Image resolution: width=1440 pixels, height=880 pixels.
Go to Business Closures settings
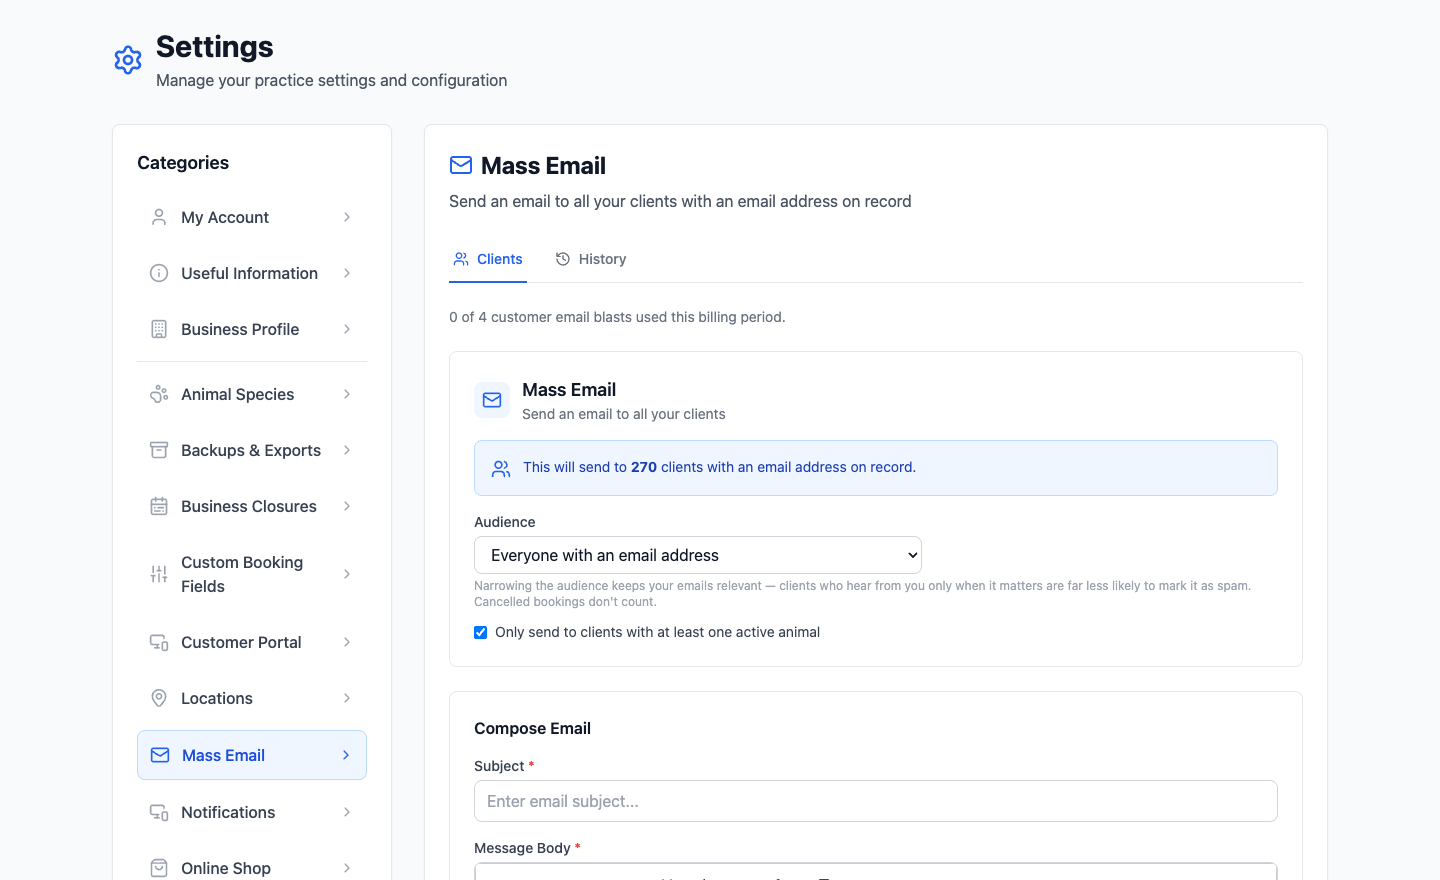[x=252, y=506]
